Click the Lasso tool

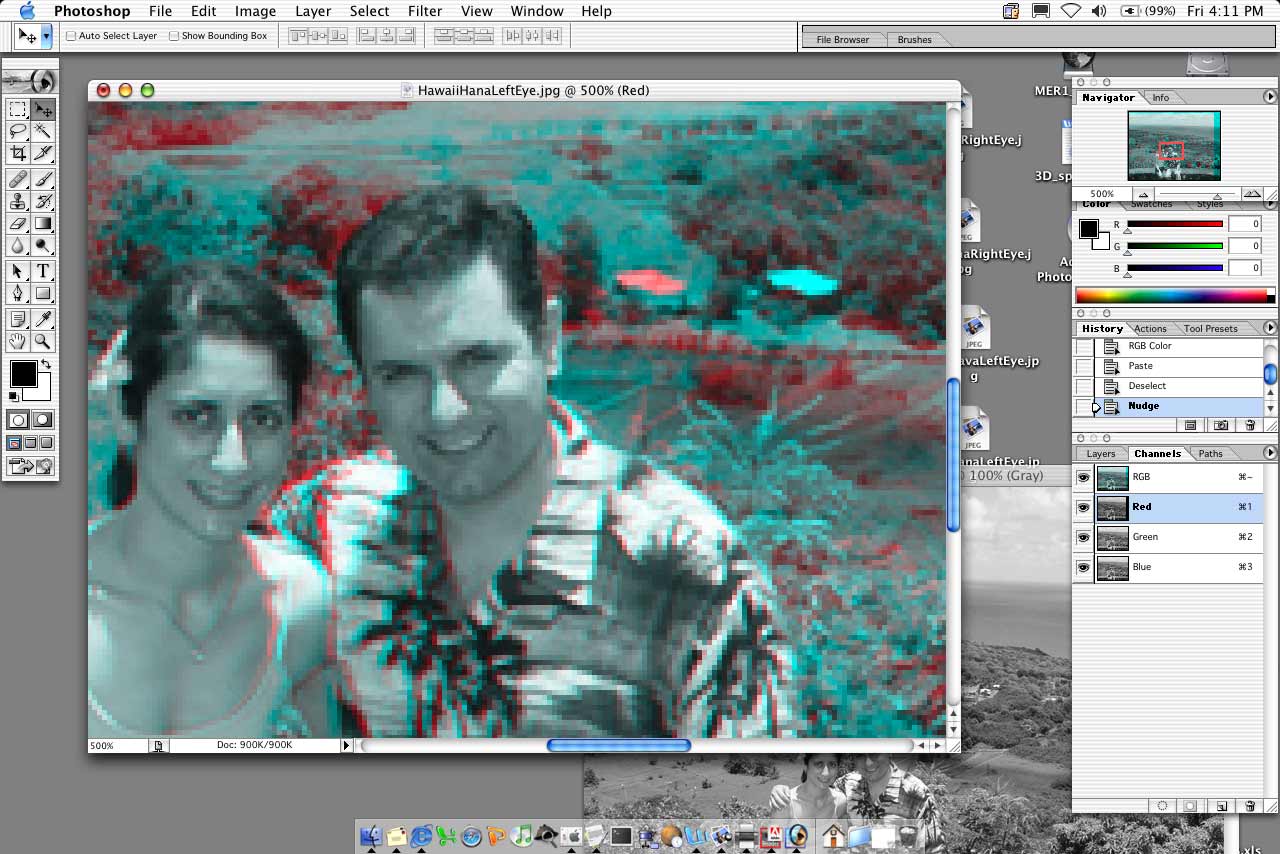(18, 132)
